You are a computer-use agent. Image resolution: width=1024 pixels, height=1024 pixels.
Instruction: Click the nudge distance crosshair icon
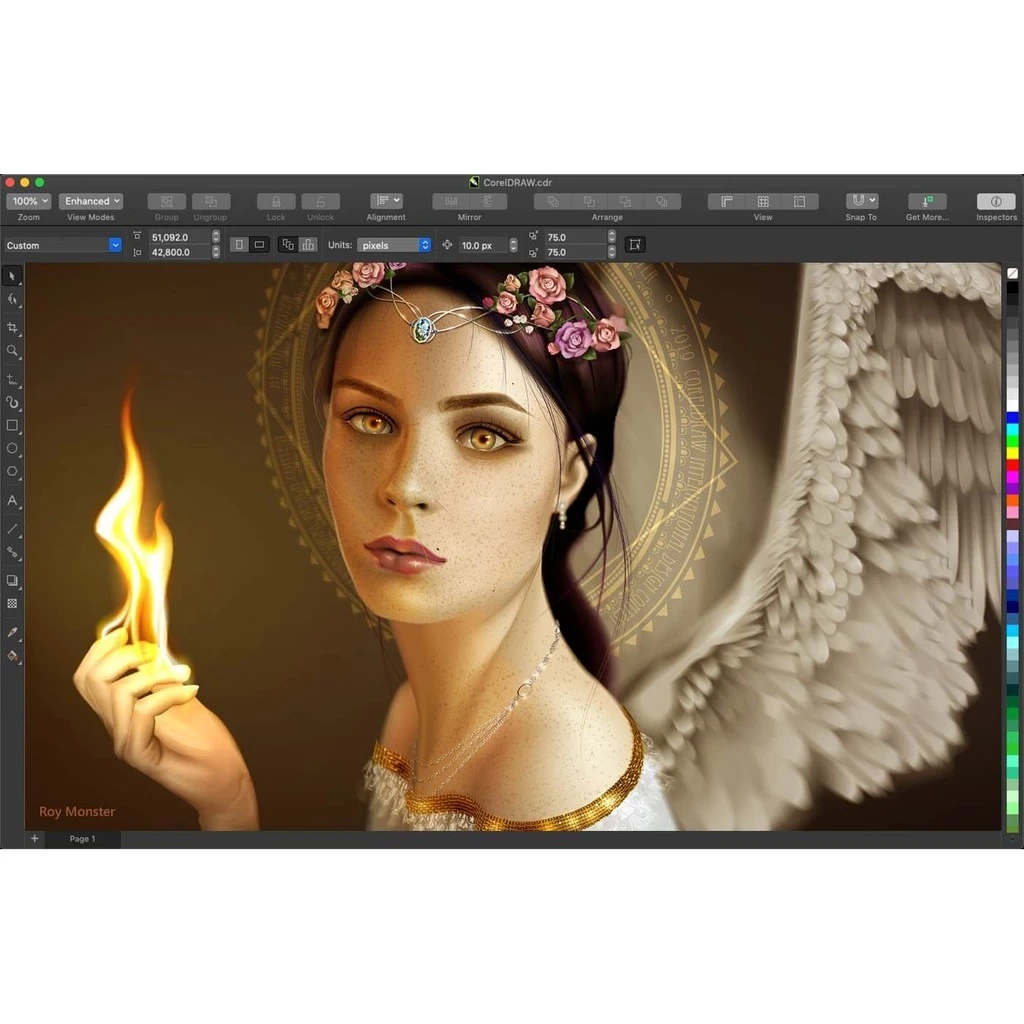click(447, 245)
